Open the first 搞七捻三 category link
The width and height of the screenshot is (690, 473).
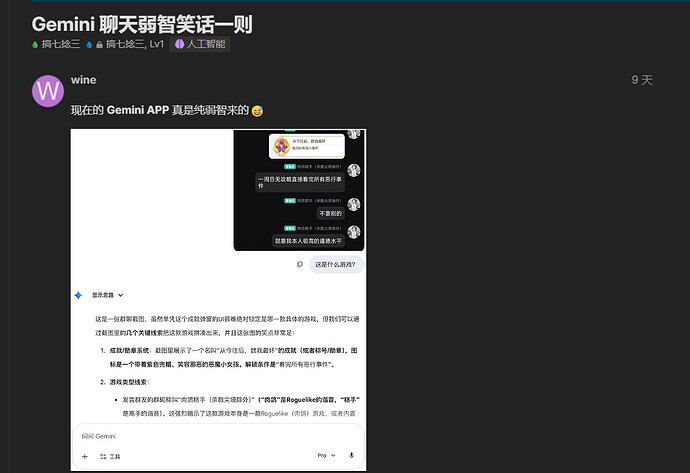point(56,44)
